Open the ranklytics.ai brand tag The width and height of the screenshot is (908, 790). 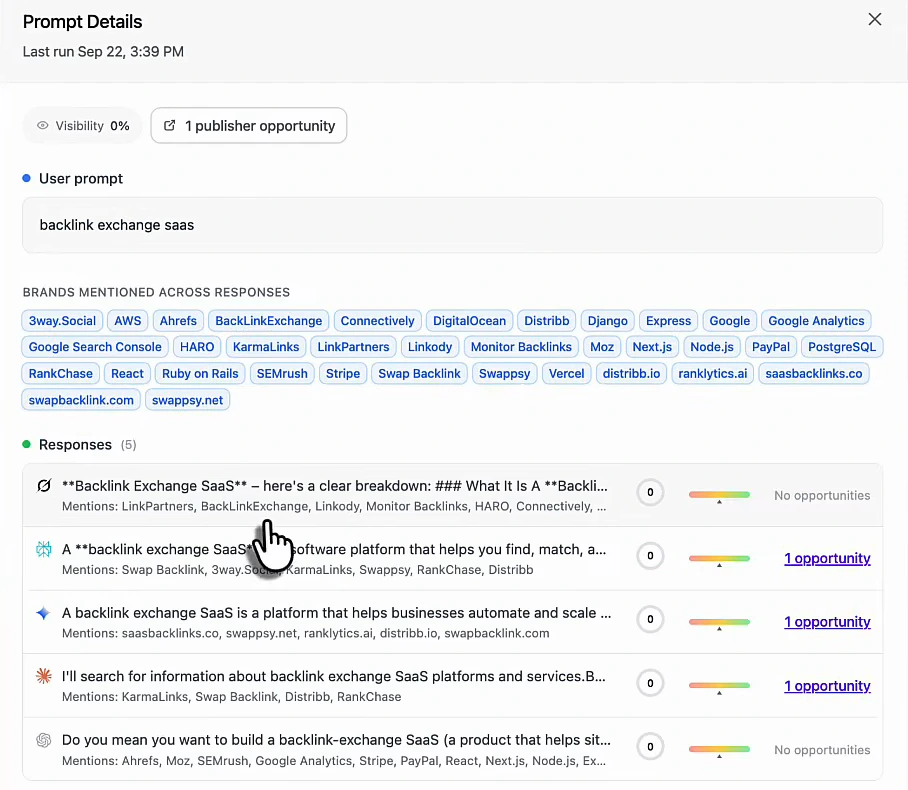(712, 374)
